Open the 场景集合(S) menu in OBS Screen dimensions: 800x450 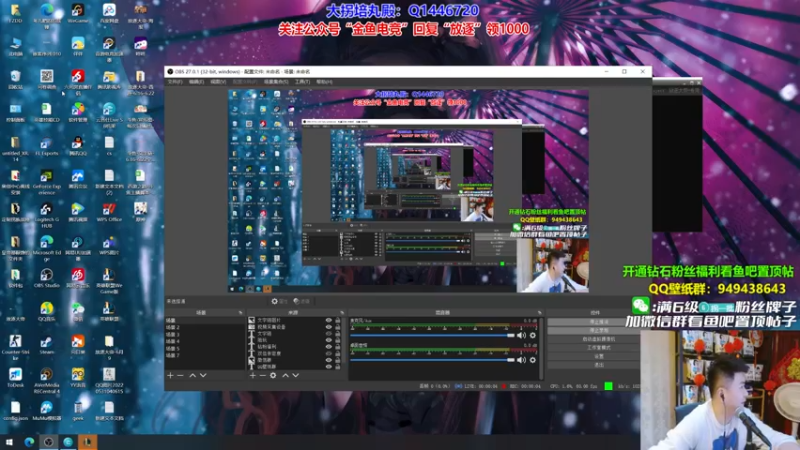click(x=276, y=82)
